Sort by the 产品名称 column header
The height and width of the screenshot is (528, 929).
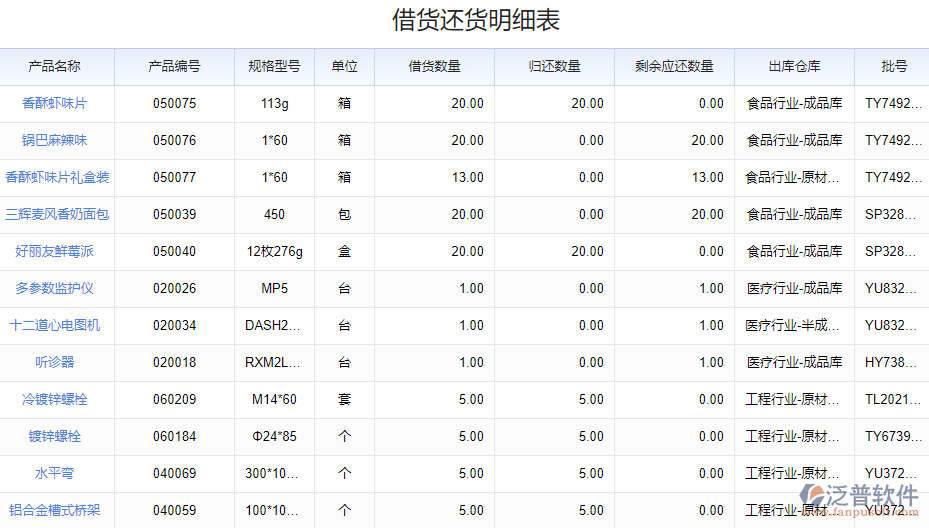55,66
